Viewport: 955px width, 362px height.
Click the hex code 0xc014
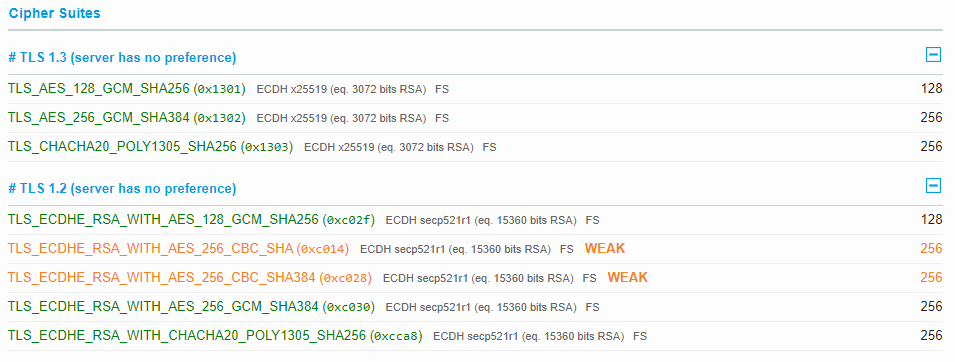tap(323, 249)
